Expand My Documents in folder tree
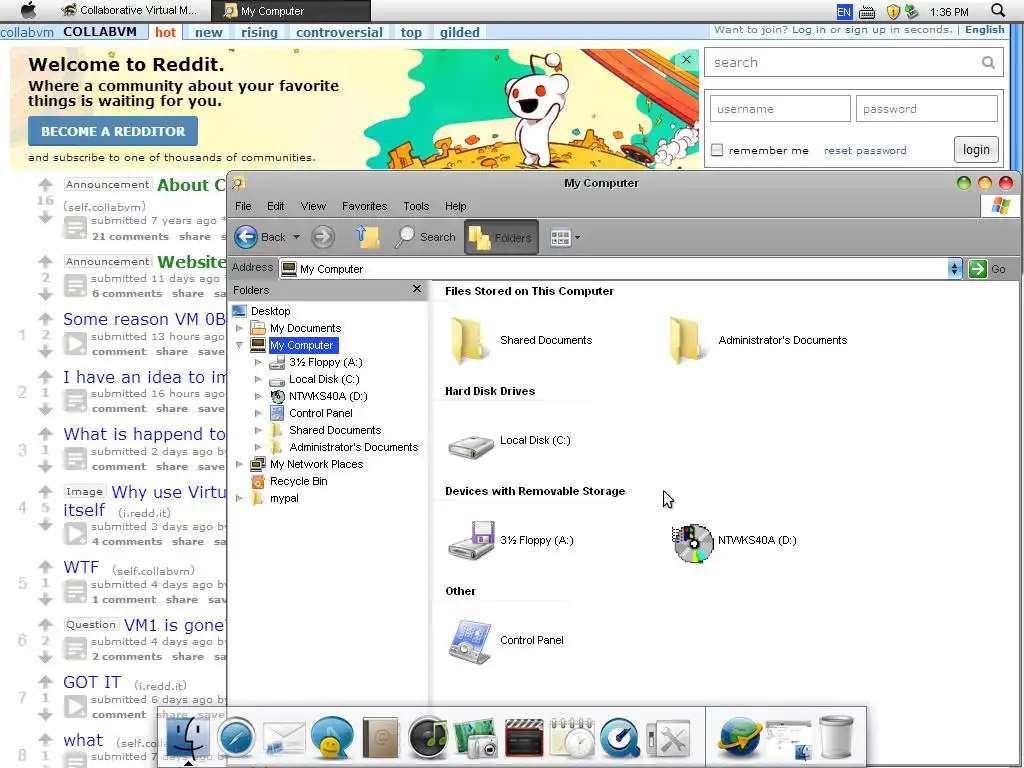The width and height of the screenshot is (1024, 768). (x=240, y=328)
